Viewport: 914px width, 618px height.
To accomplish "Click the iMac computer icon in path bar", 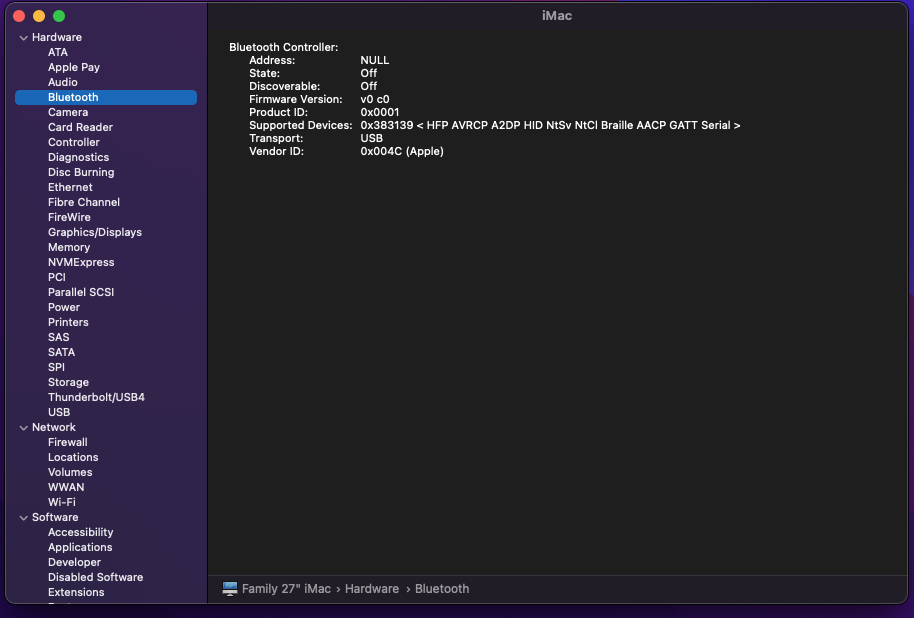I will 230,589.
